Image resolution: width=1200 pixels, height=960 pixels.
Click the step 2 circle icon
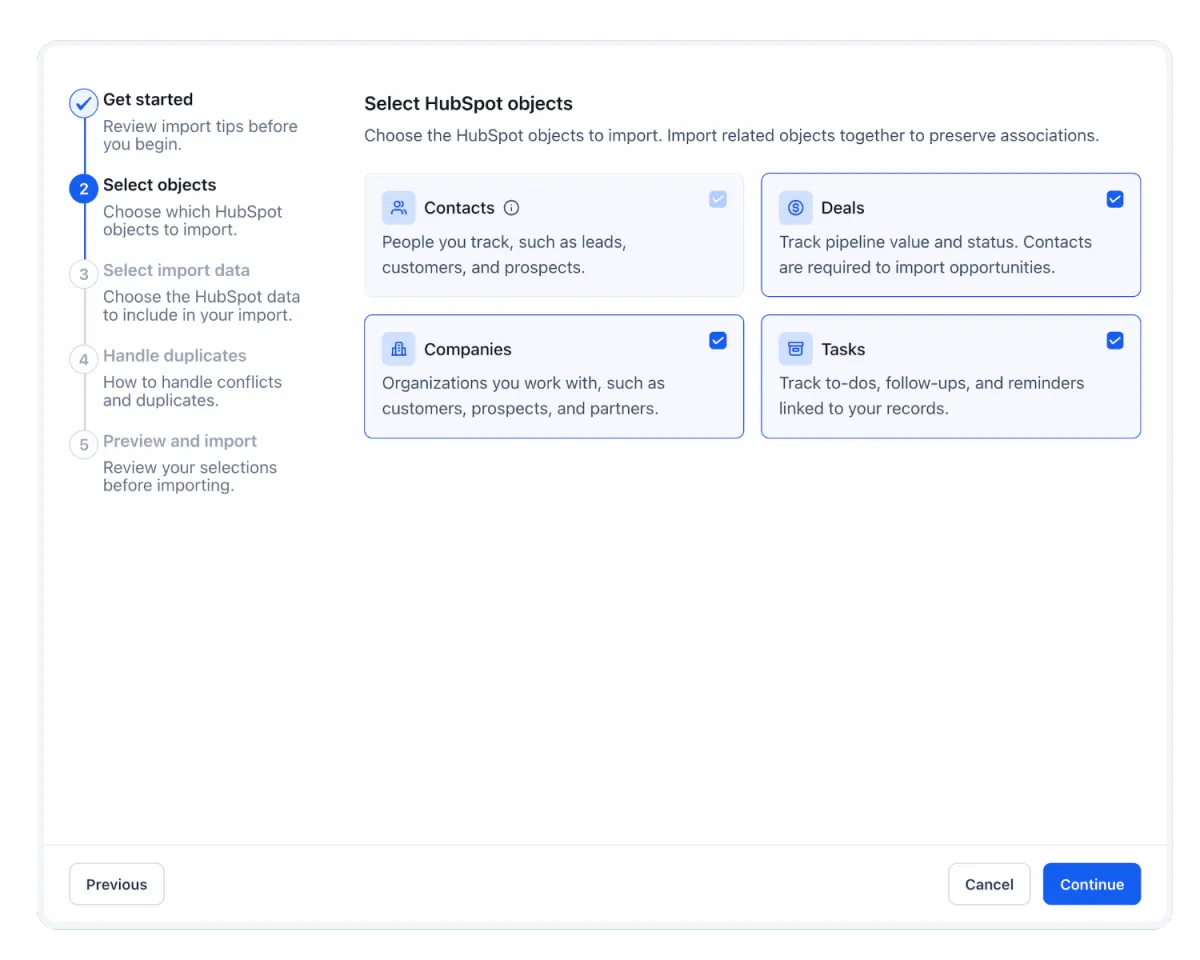point(84,188)
